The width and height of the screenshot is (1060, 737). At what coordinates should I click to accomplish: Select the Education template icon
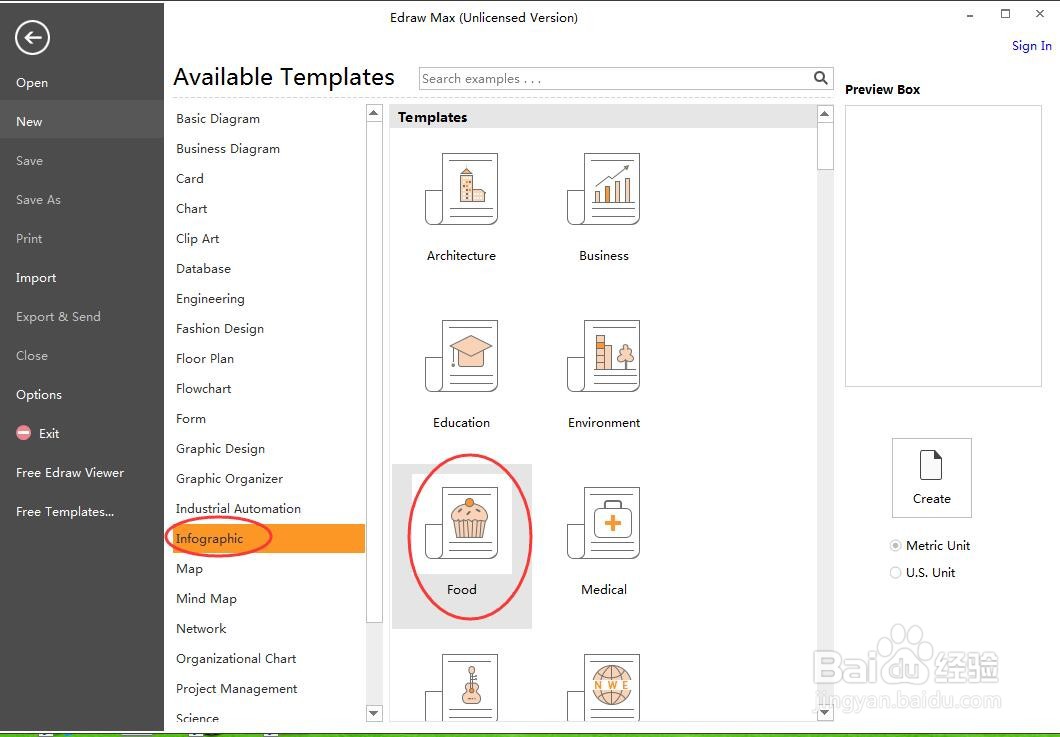pyautogui.click(x=462, y=356)
